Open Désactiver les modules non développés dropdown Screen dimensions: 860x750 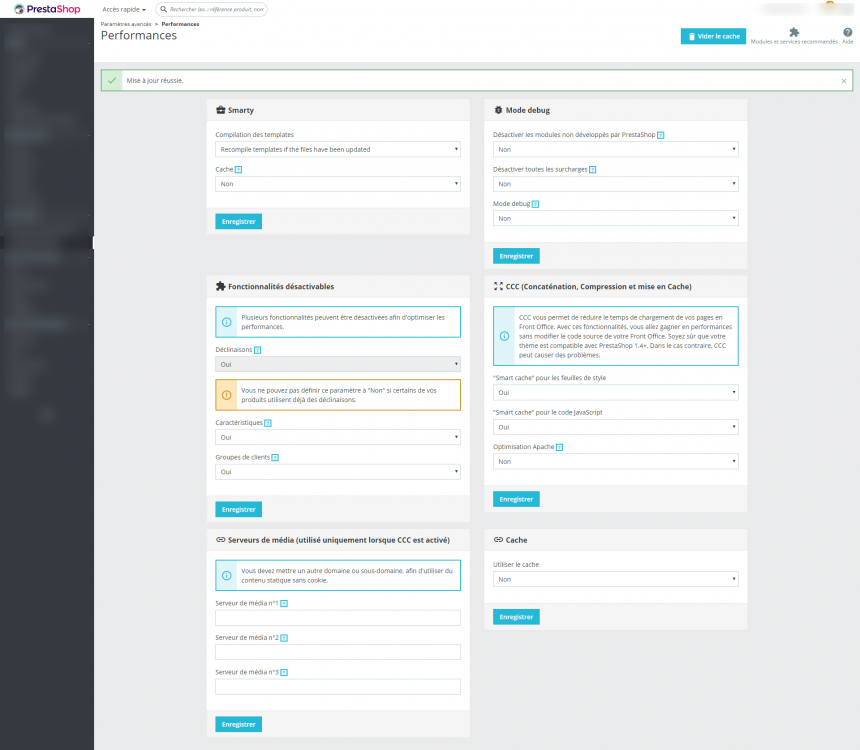tap(615, 149)
